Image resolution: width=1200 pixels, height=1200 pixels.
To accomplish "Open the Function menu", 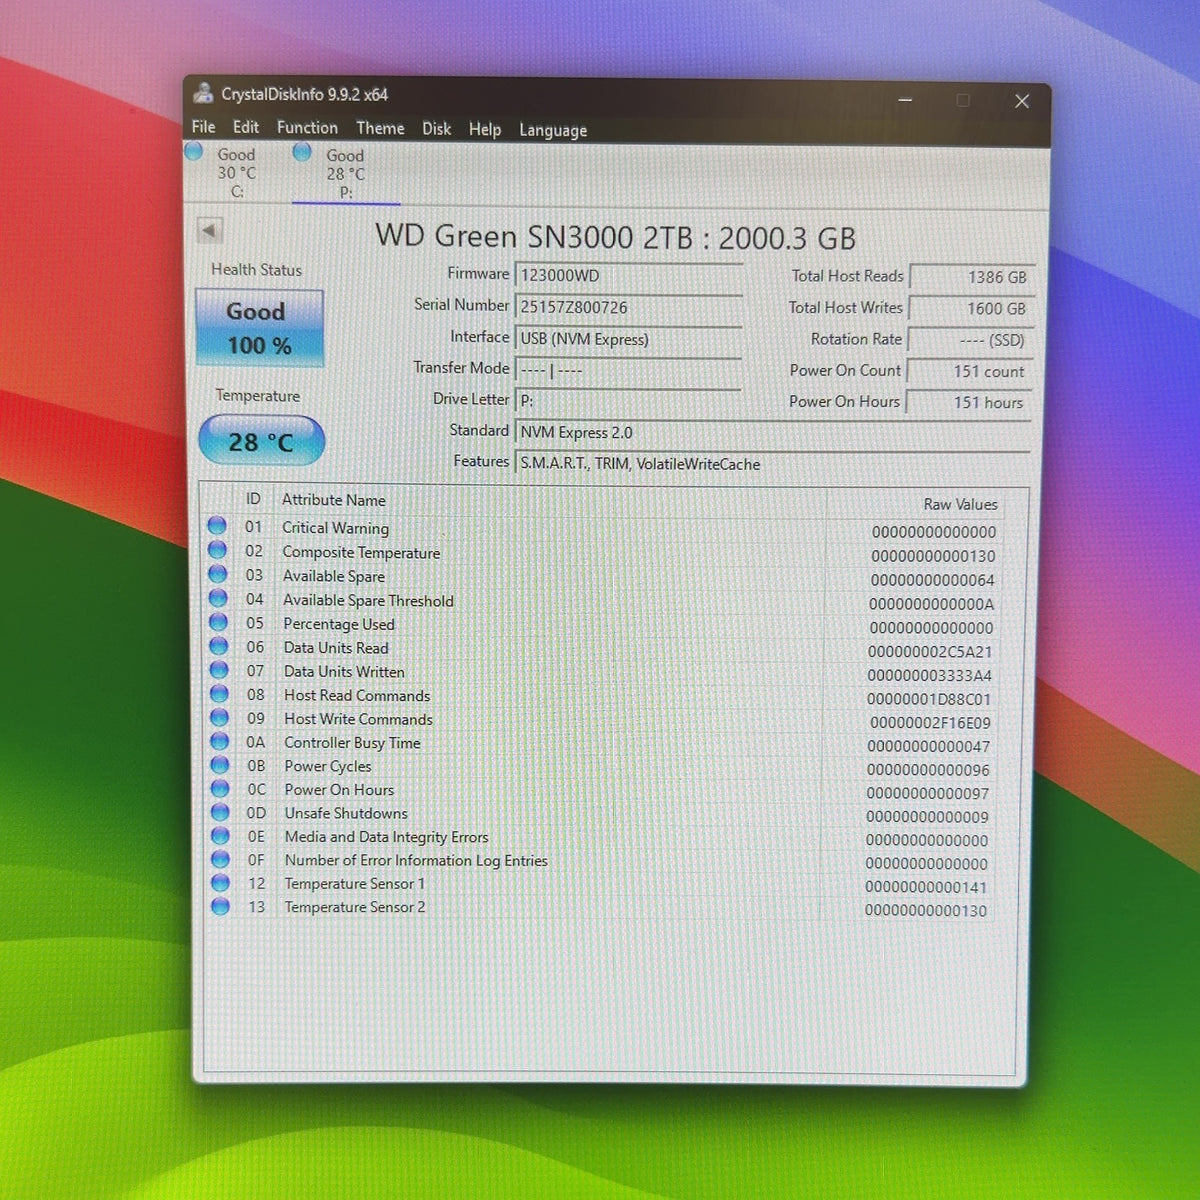I will (x=307, y=128).
